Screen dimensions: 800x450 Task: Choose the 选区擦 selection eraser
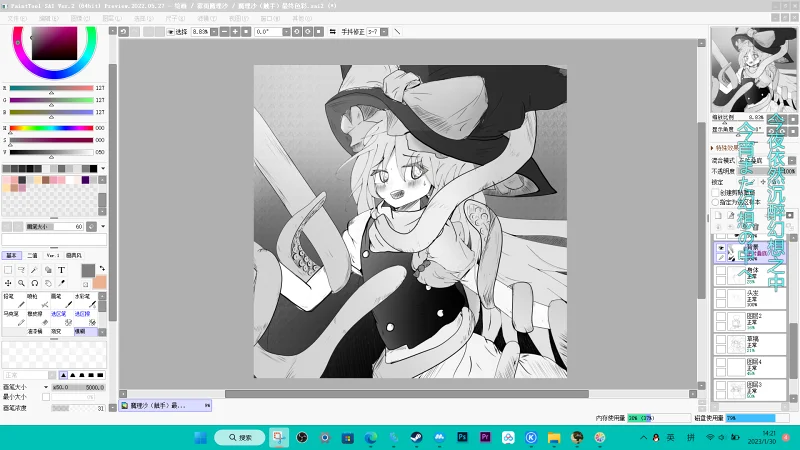coord(86,318)
